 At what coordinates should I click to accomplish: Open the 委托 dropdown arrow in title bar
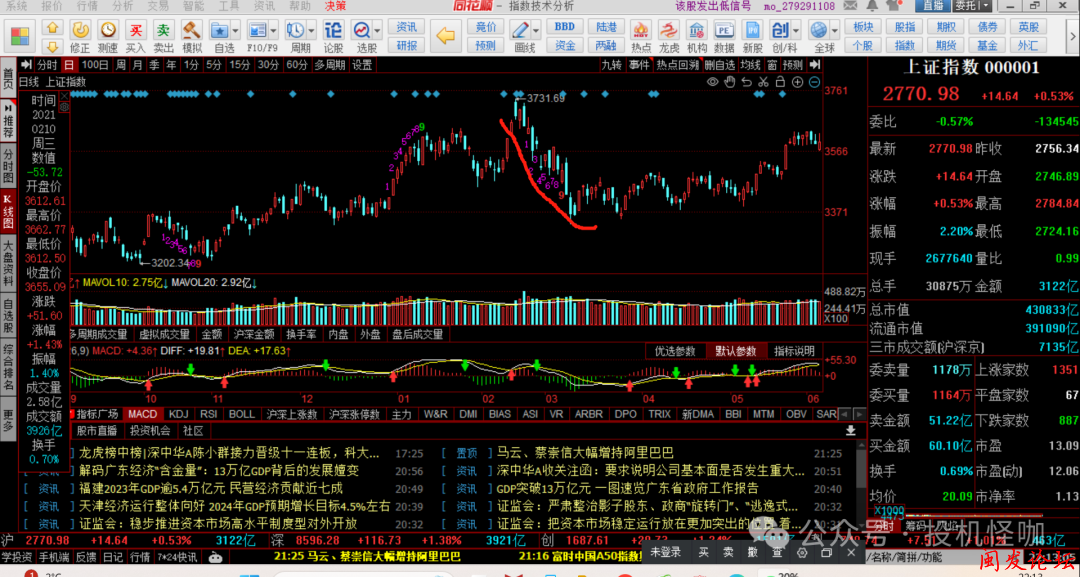[x=986, y=6]
